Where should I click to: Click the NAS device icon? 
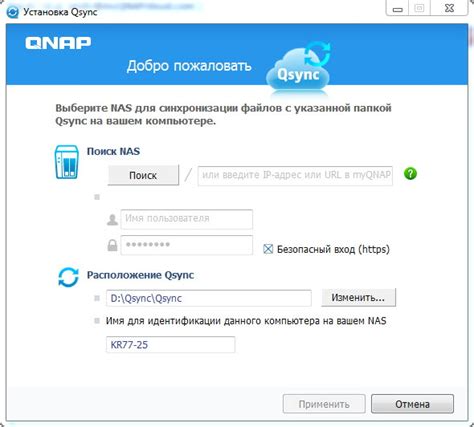click(x=67, y=162)
